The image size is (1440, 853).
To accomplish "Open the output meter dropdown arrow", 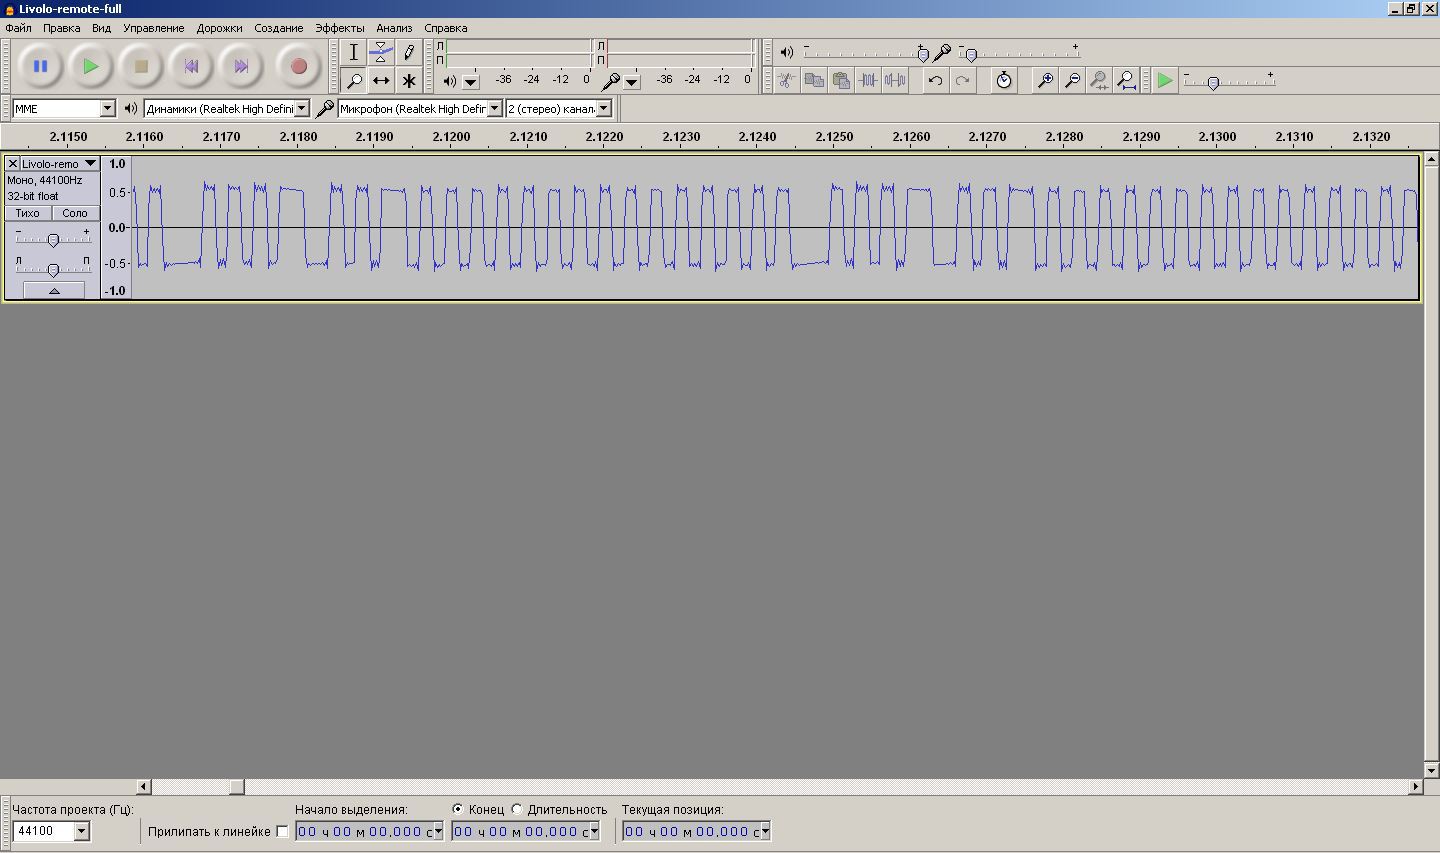I will (x=471, y=82).
